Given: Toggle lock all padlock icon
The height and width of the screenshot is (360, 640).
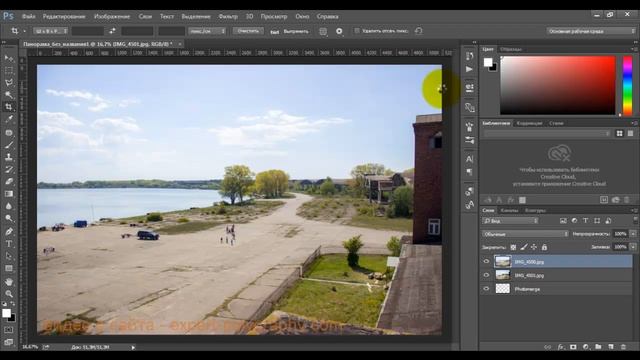Looking at the screenshot, I should (544, 247).
